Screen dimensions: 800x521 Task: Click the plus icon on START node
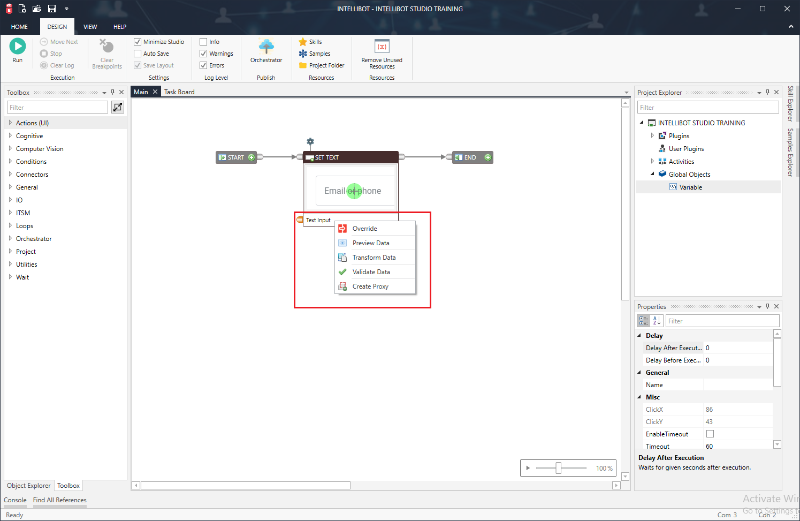point(252,157)
